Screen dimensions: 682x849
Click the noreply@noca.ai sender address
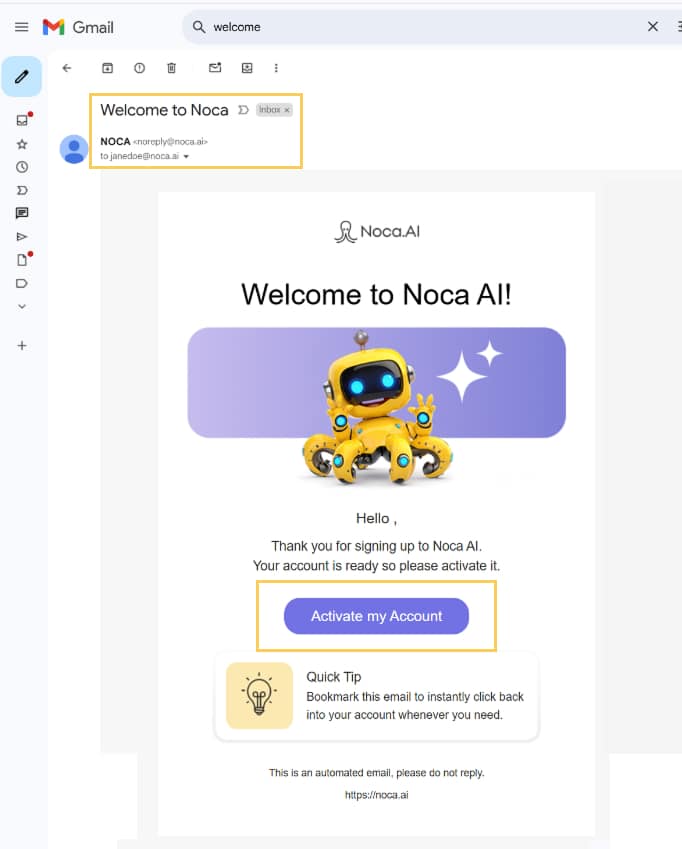click(x=170, y=141)
